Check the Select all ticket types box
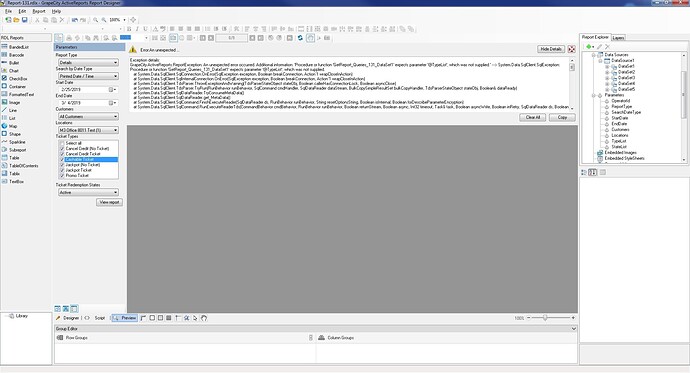Screen dimensions: 690x373 (62, 143)
